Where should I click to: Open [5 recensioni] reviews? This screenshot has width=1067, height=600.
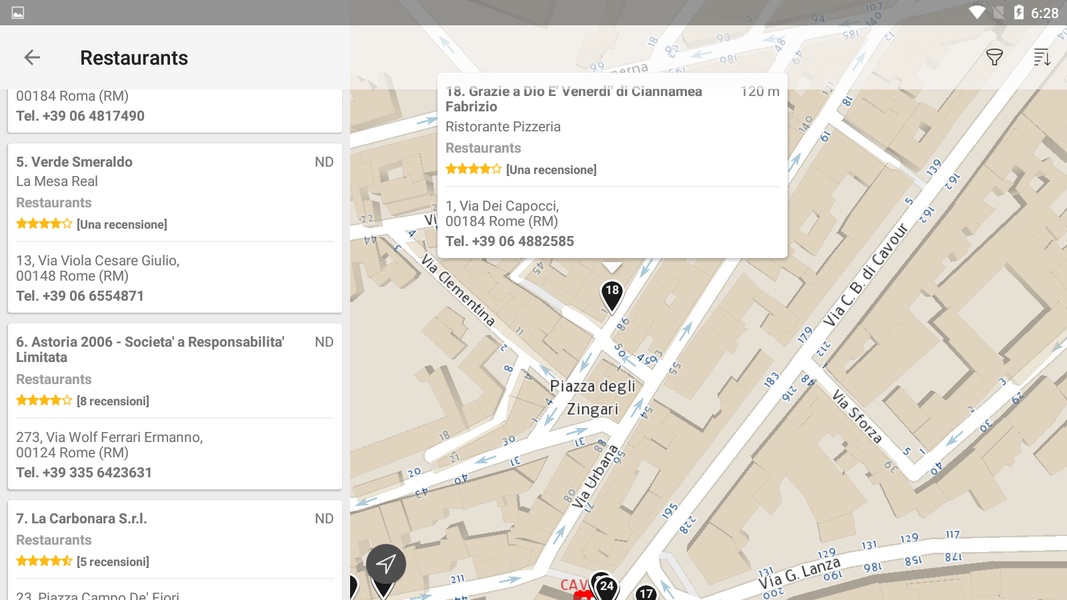(x=113, y=562)
